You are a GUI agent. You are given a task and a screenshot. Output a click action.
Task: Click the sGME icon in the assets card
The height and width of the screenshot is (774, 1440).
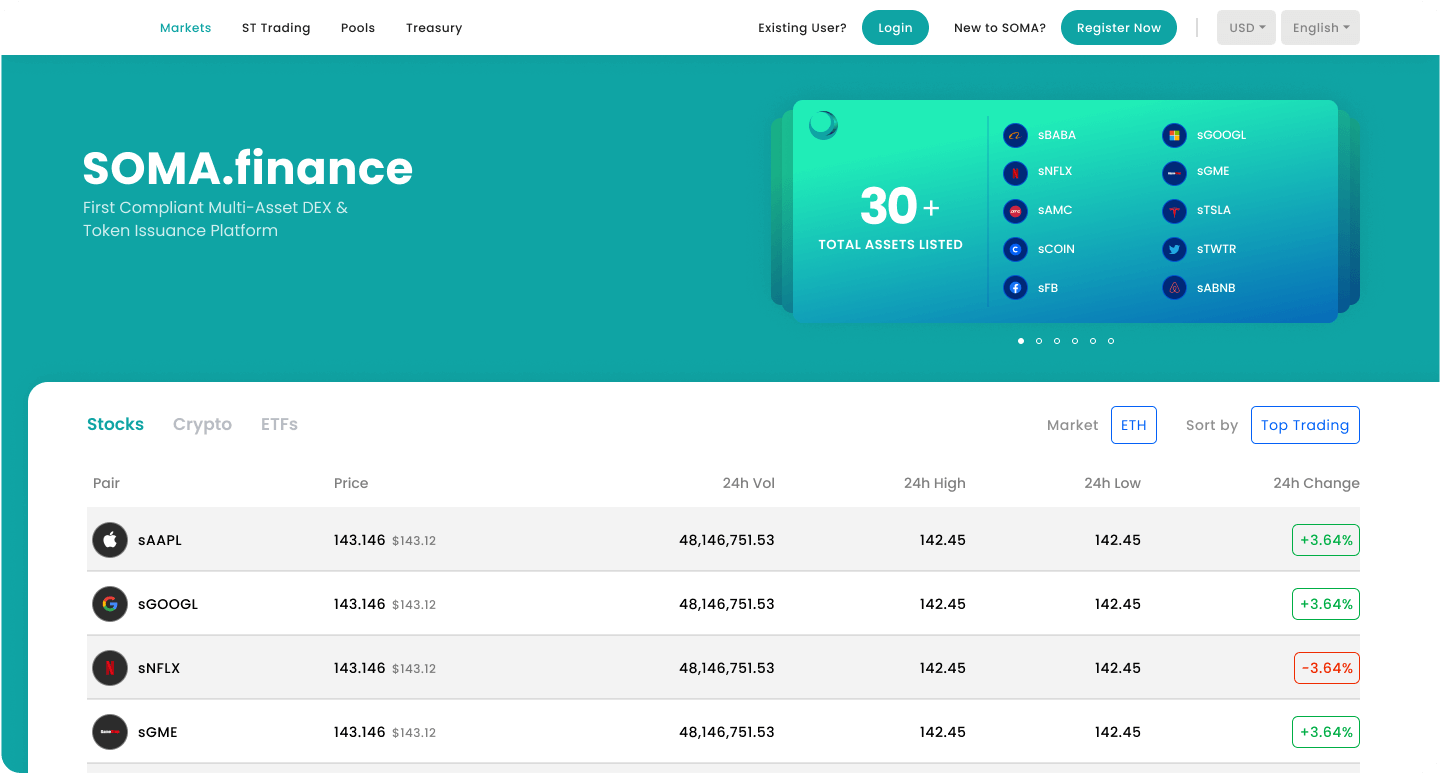1174,173
